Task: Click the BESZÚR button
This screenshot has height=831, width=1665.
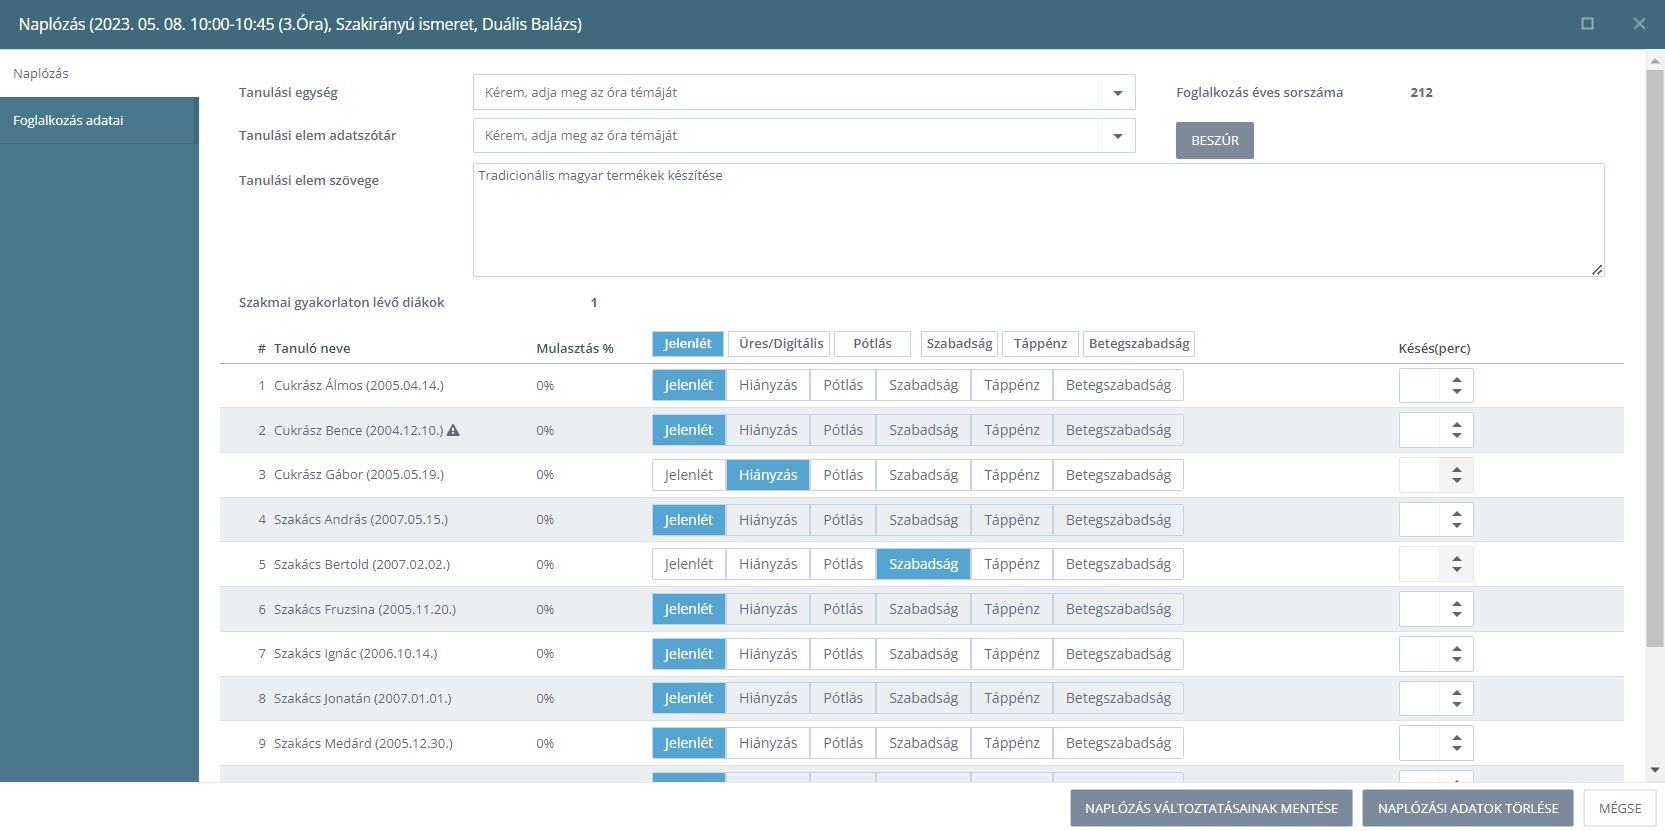Action: pos(1215,141)
